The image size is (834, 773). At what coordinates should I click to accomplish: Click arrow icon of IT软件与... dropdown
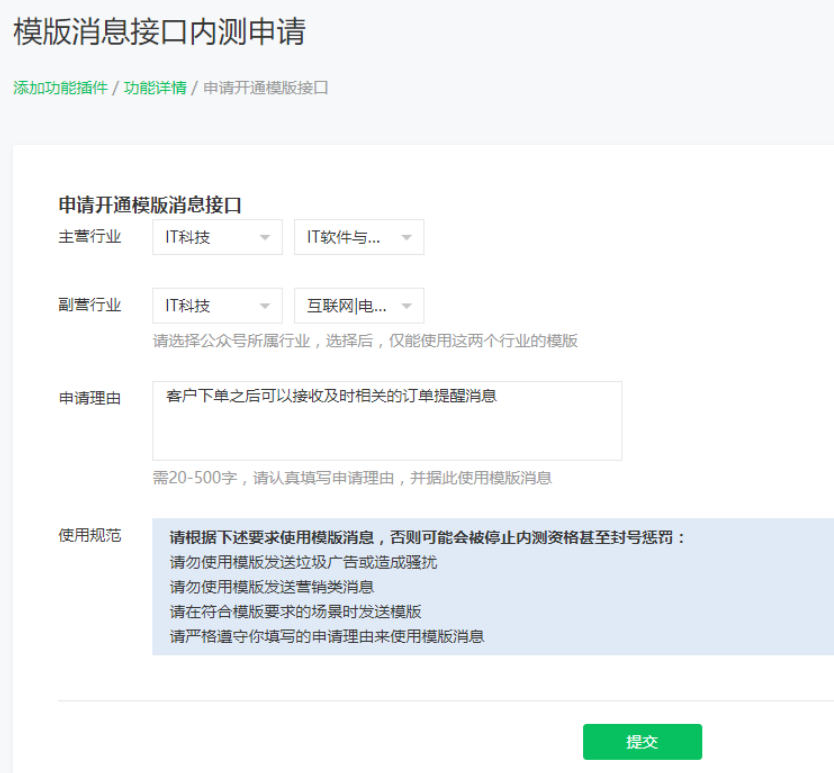click(x=407, y=238)
